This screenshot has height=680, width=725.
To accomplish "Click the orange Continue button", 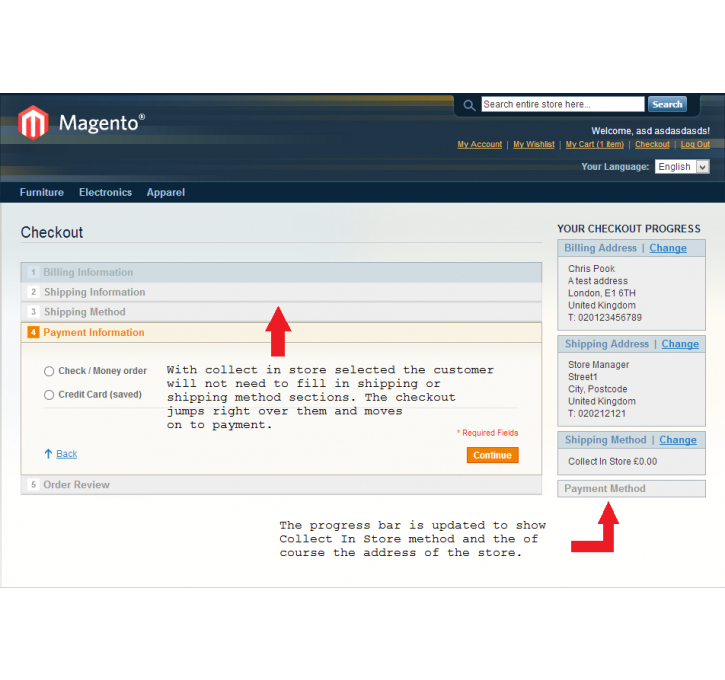I will pos(492,455).
